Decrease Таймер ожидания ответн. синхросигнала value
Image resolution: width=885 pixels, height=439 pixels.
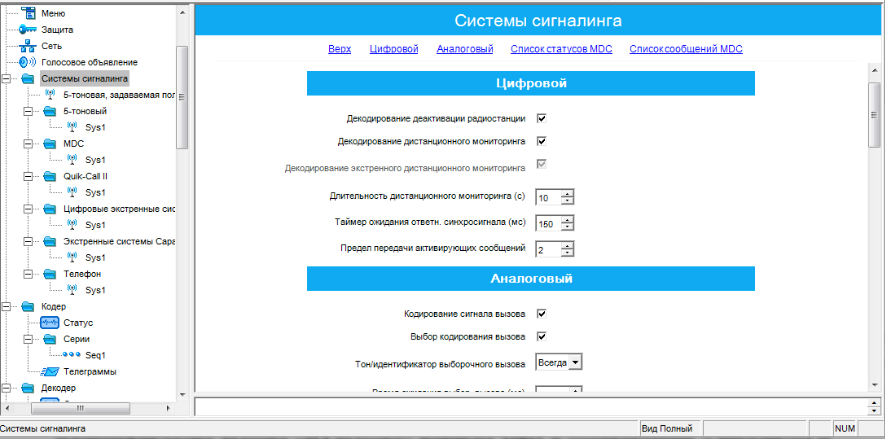click(x=568, y=227)
